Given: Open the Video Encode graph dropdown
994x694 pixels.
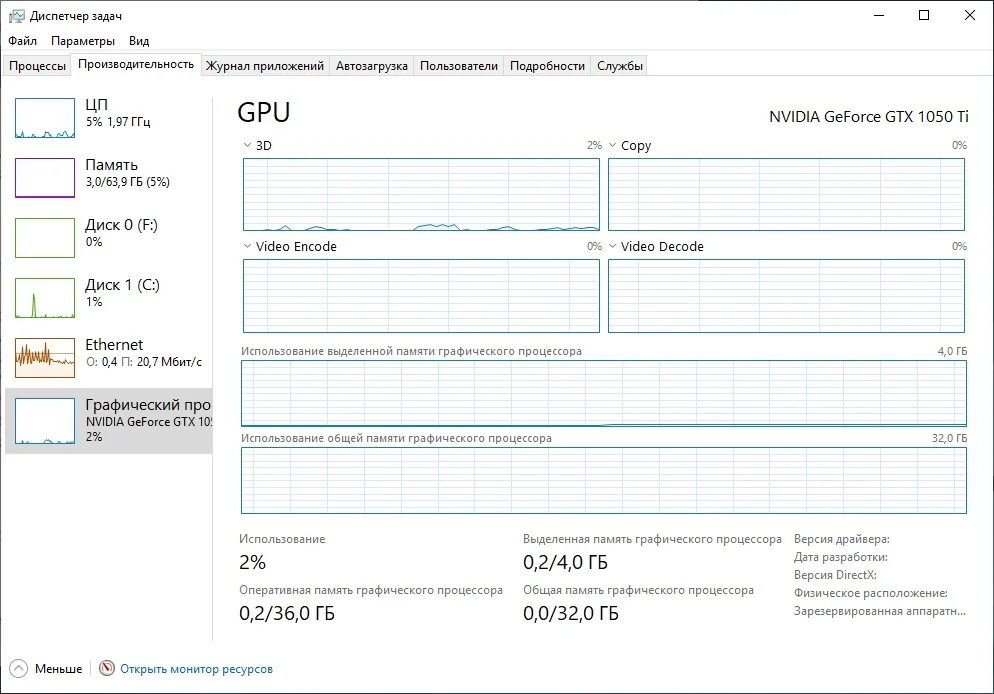Looking at the screenshot, I should [248, 247].
